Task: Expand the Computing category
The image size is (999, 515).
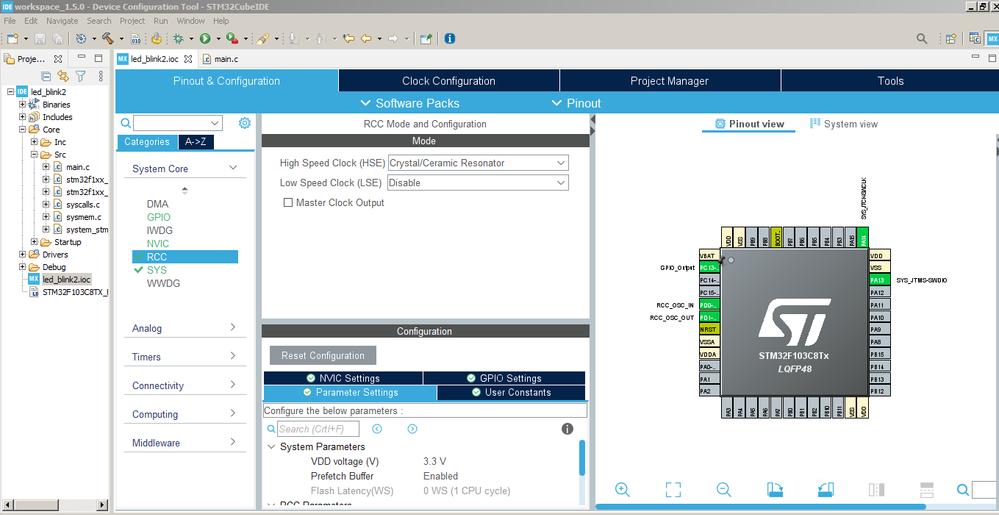Action: tap(233, 413)
